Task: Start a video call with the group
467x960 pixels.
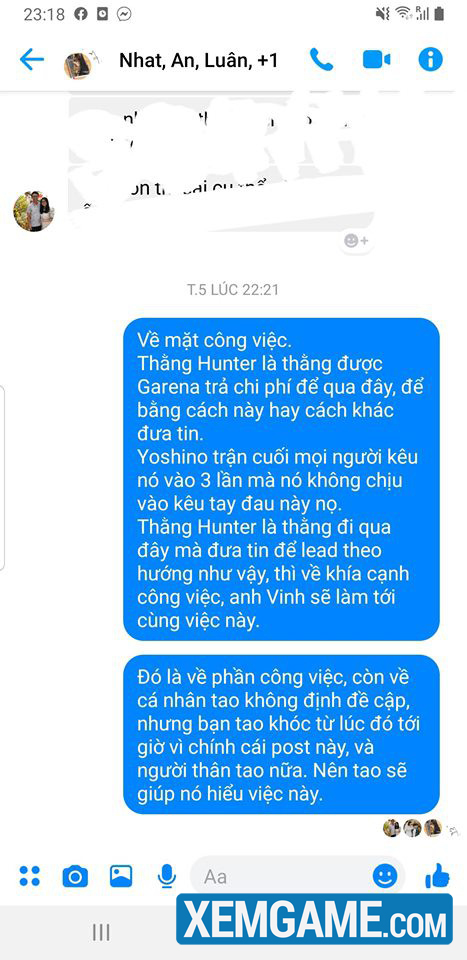Action: [x=376, y=60]
